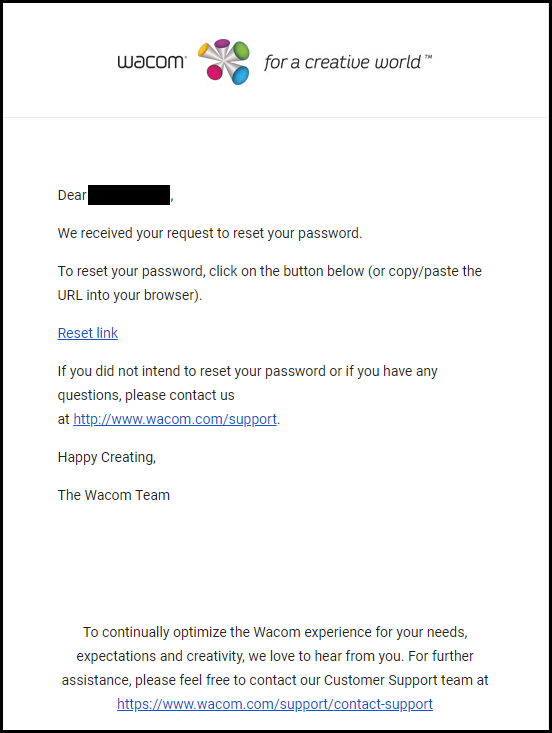Click the colorful Wacom pinwheel emblem

coord(224,61)
